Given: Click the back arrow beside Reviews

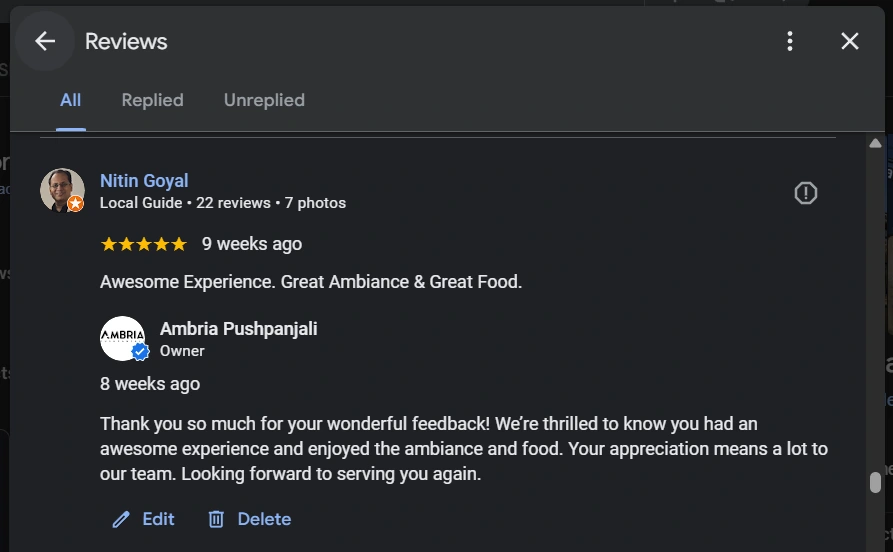Looking at the screenshot, I should (45, 41).
